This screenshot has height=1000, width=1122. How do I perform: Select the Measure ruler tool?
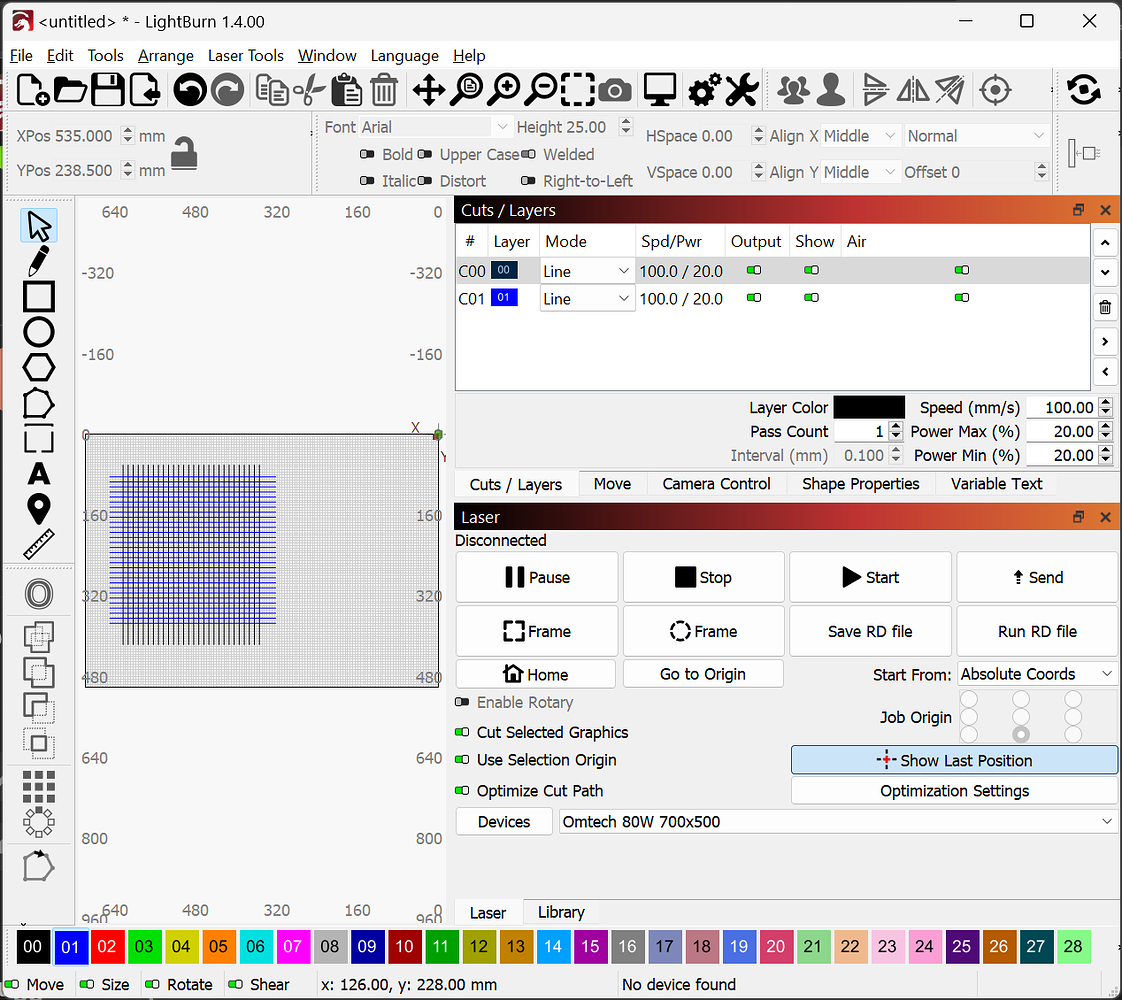click(38, 544)
